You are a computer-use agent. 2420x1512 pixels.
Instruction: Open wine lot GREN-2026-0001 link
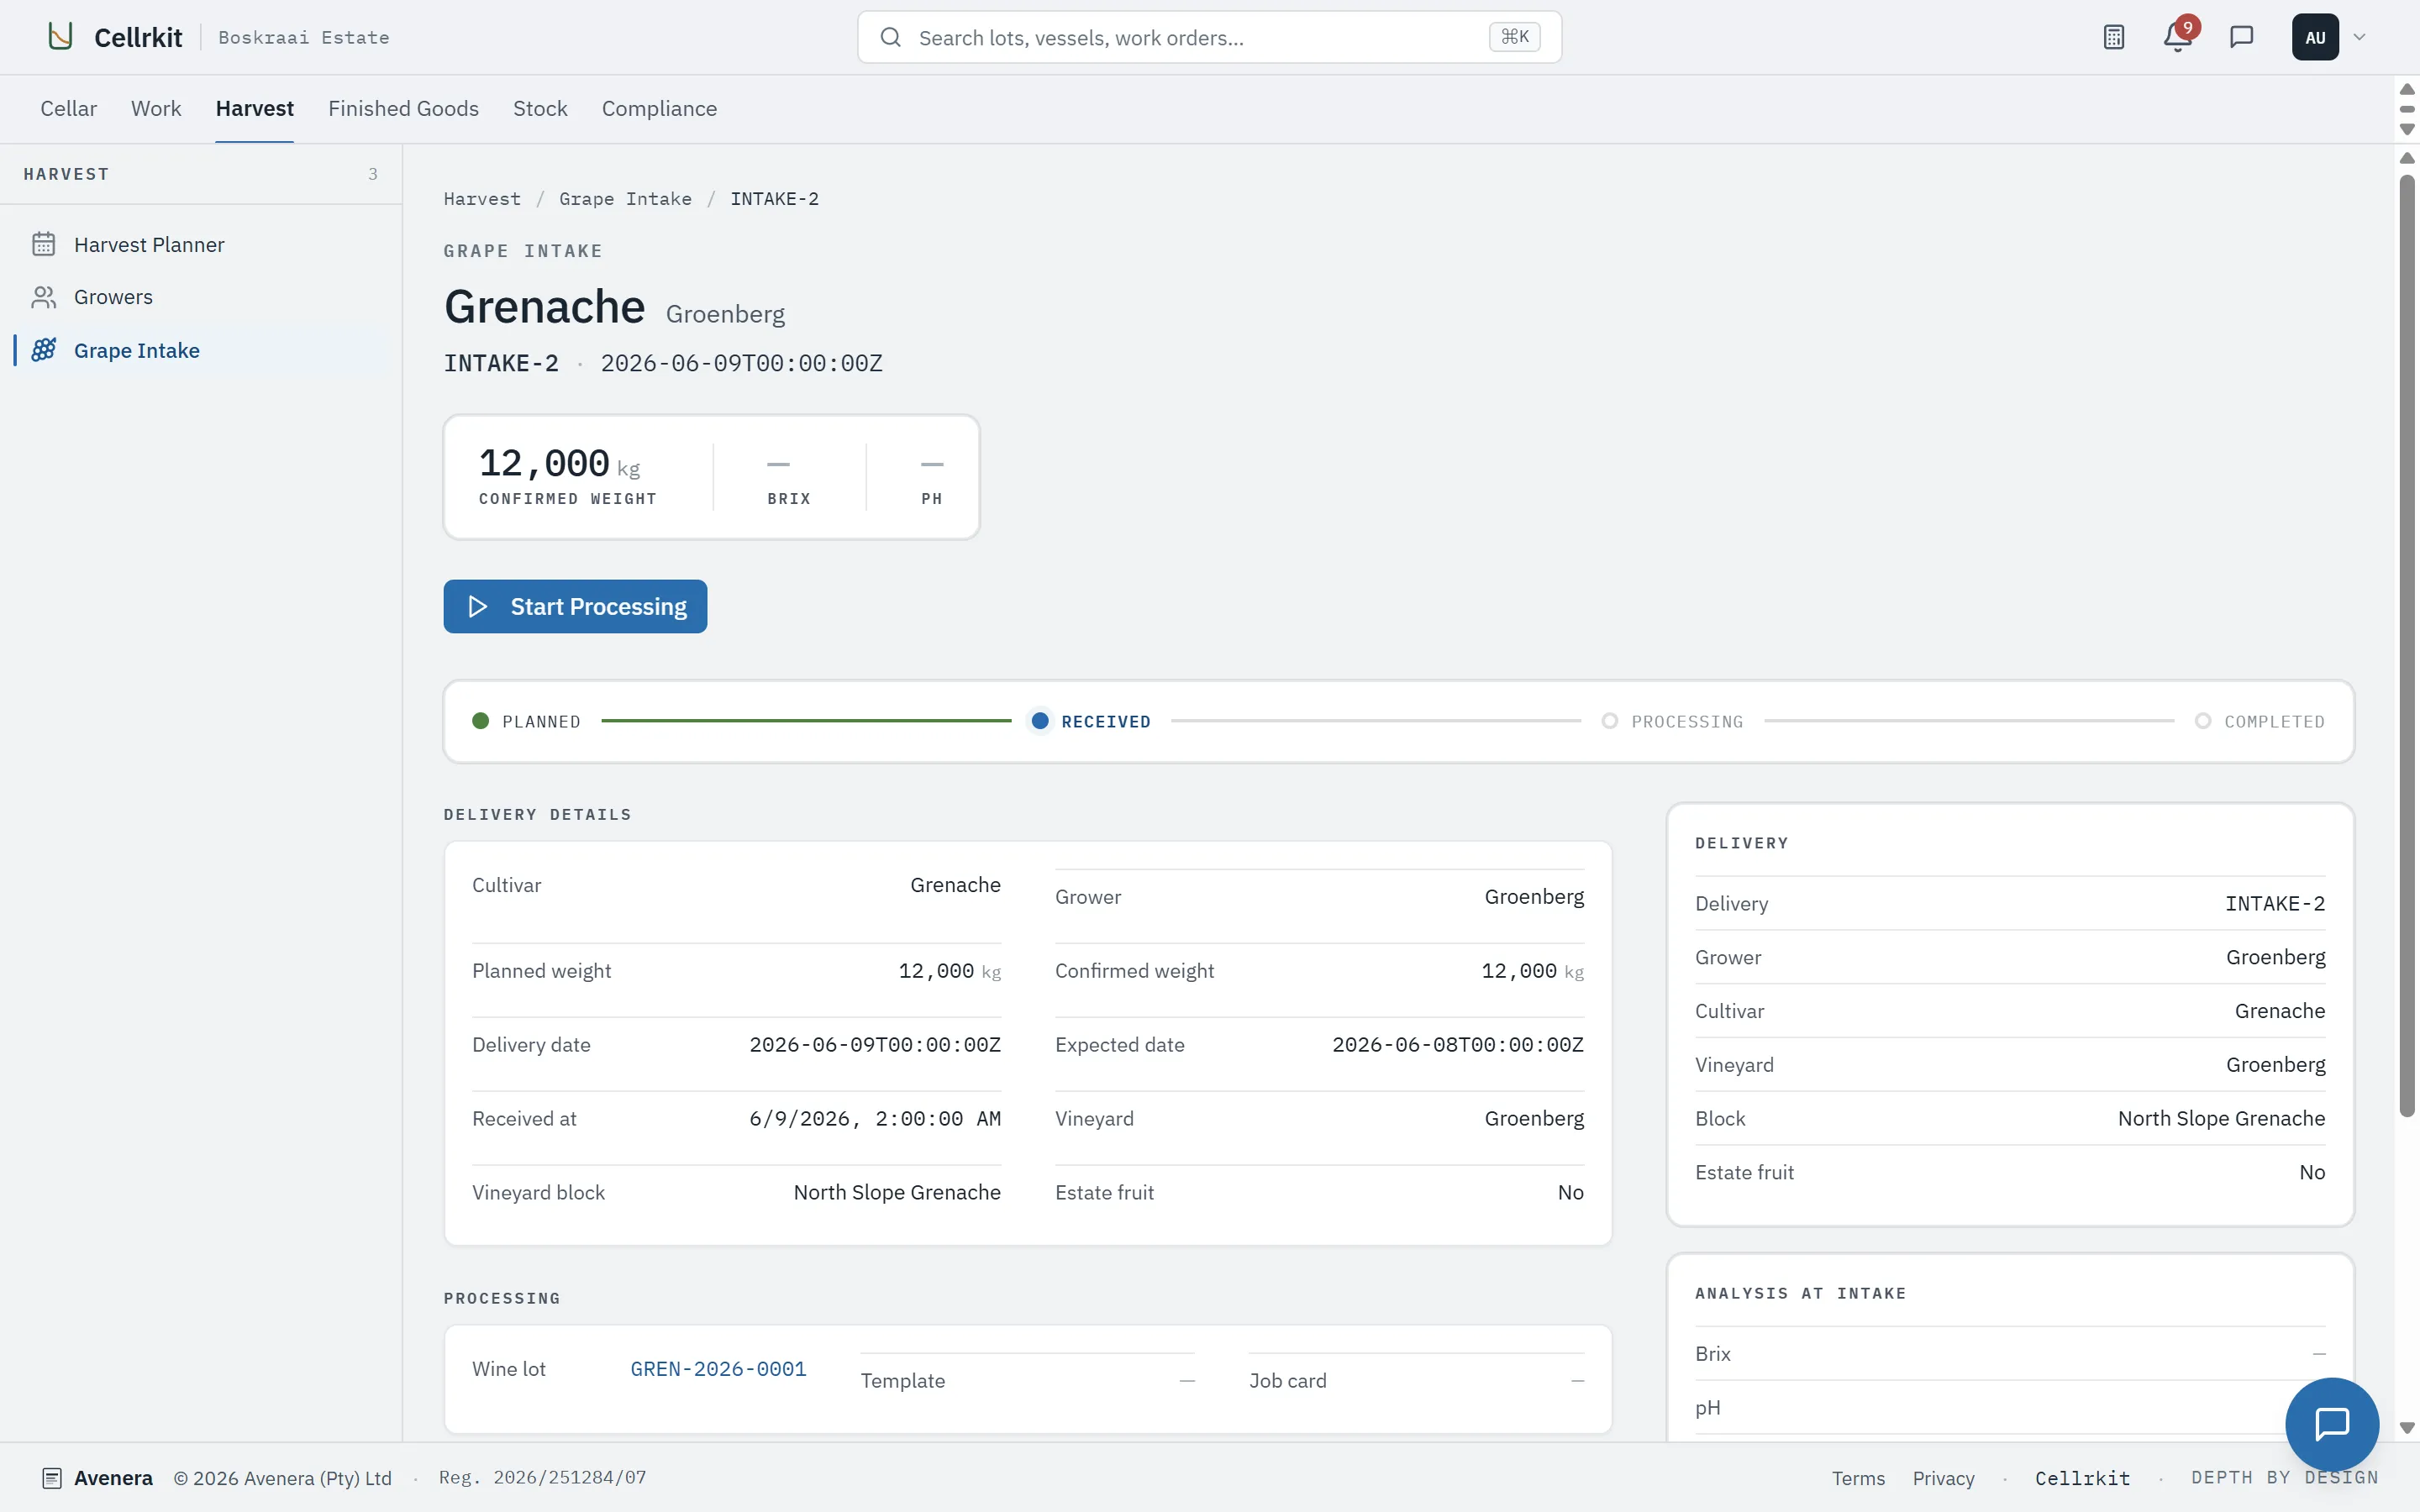[x=718, y=1368]
